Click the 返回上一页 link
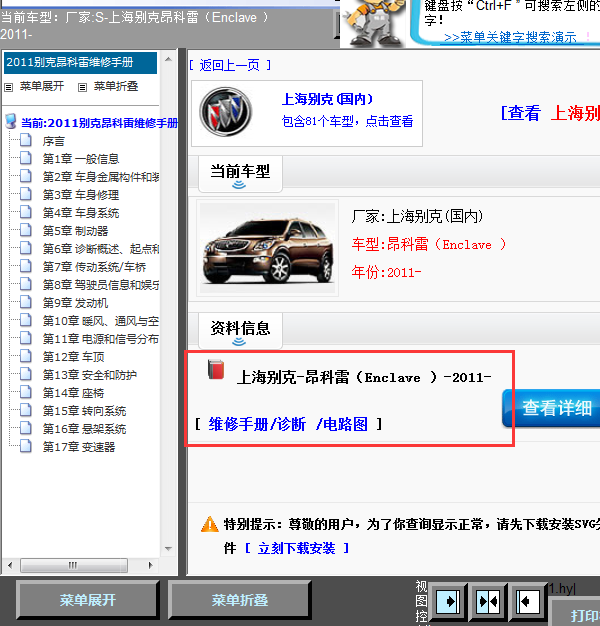 (x=230, y=65)
